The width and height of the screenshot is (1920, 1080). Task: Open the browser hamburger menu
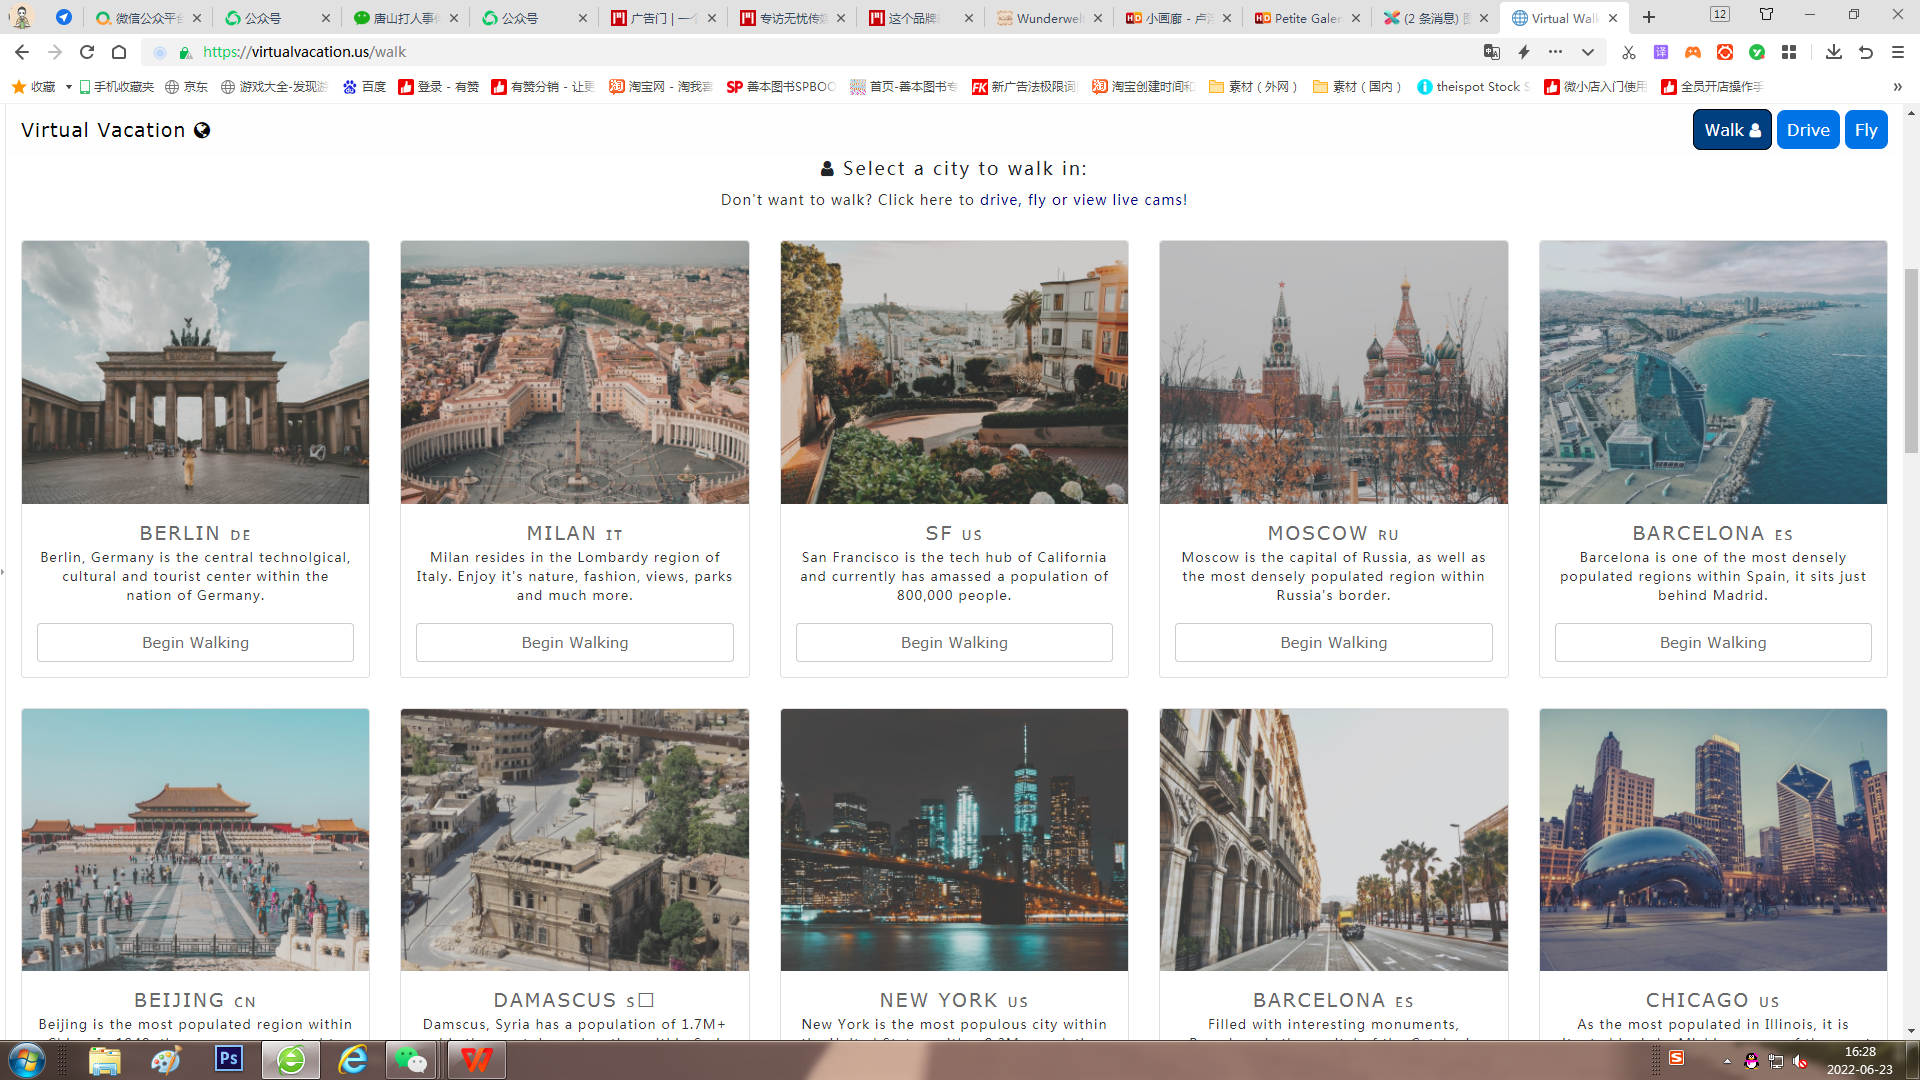pos(1898,52)
